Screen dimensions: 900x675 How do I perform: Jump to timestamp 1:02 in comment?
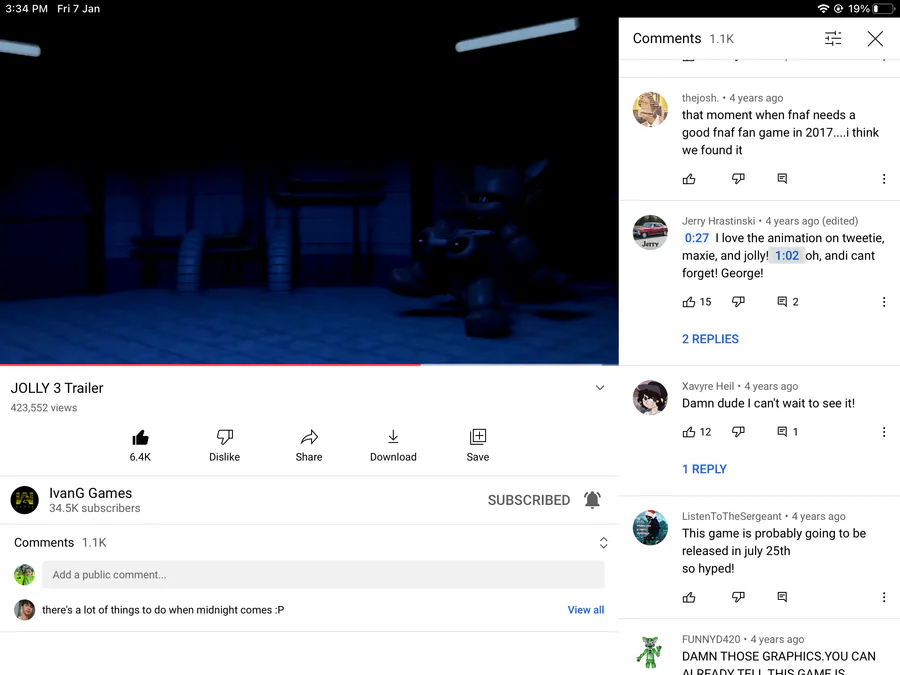tap(787, 255)
